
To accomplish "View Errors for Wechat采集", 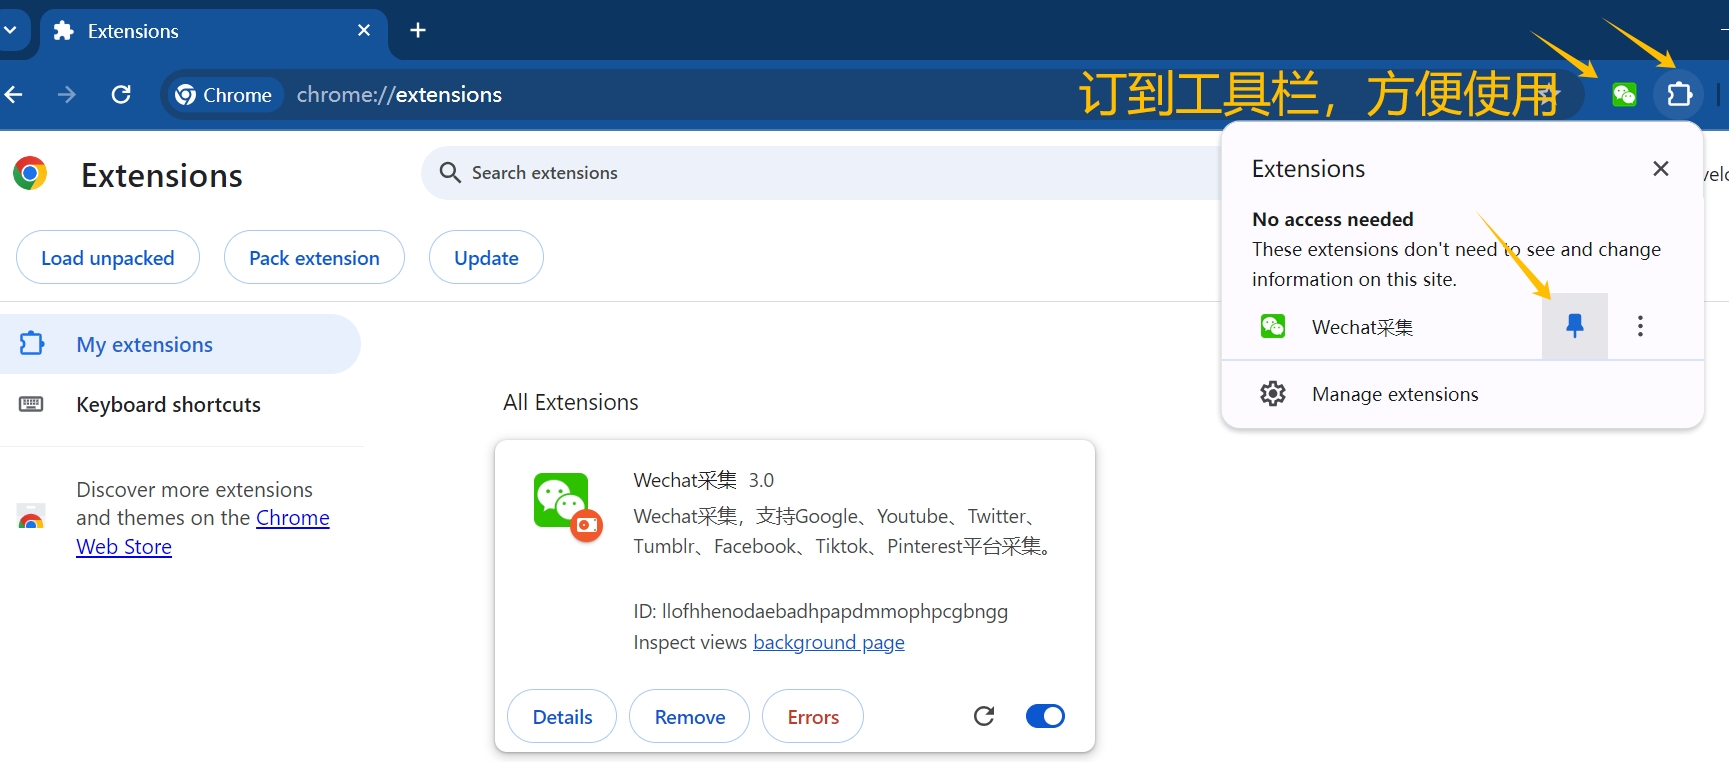I will 813,716.
